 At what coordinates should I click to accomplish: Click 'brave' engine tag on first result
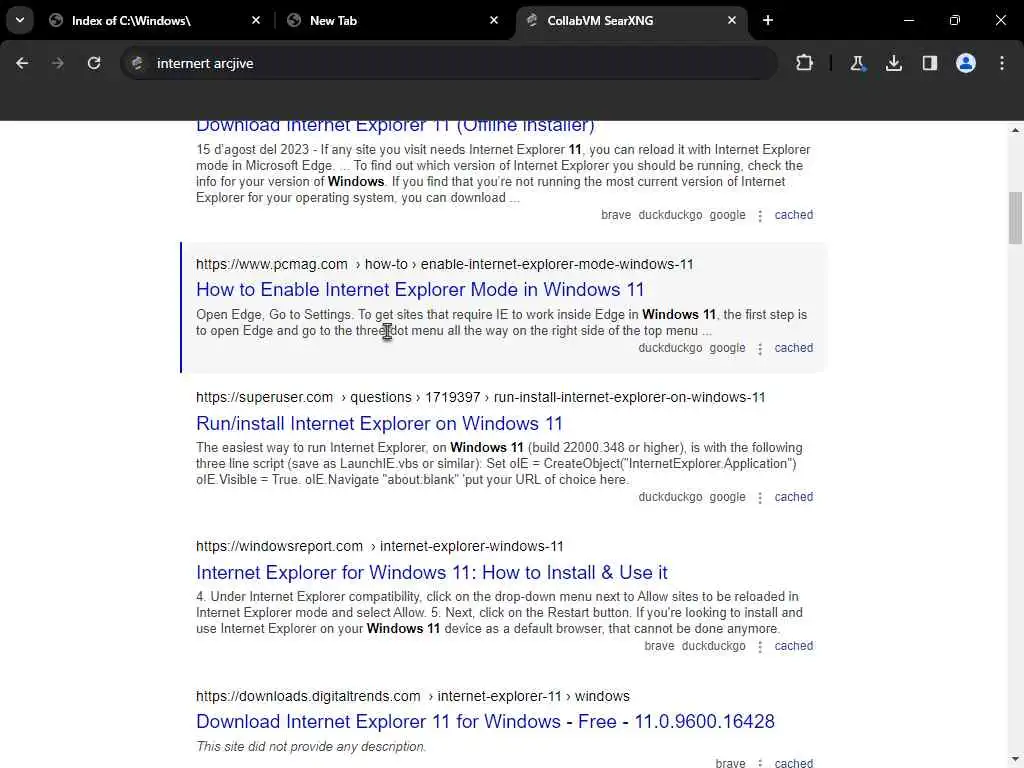pyautogui.click(x=616, y=215)
